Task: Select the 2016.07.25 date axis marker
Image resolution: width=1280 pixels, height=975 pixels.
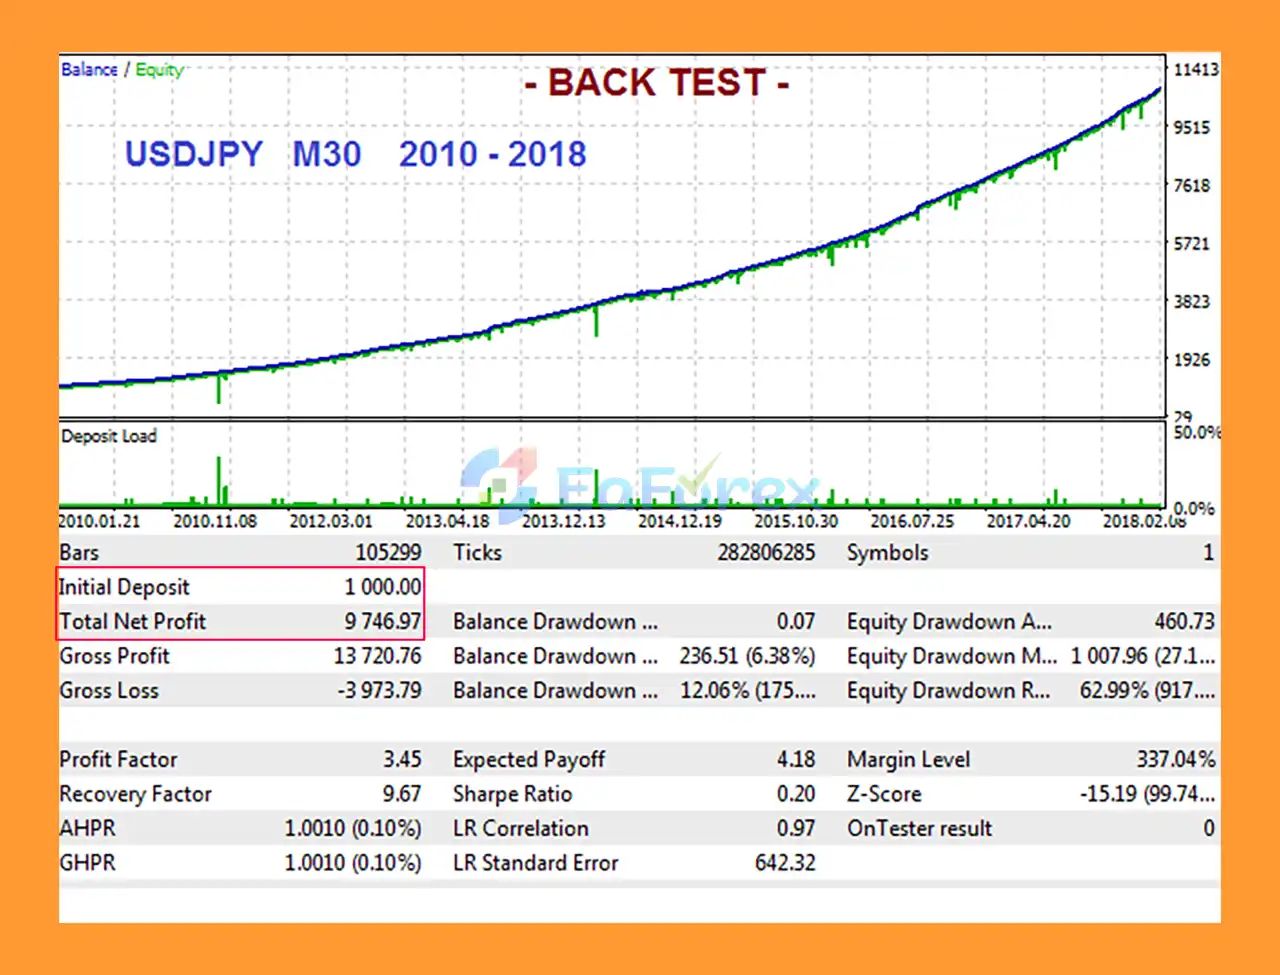Action: tap(912, 521)
